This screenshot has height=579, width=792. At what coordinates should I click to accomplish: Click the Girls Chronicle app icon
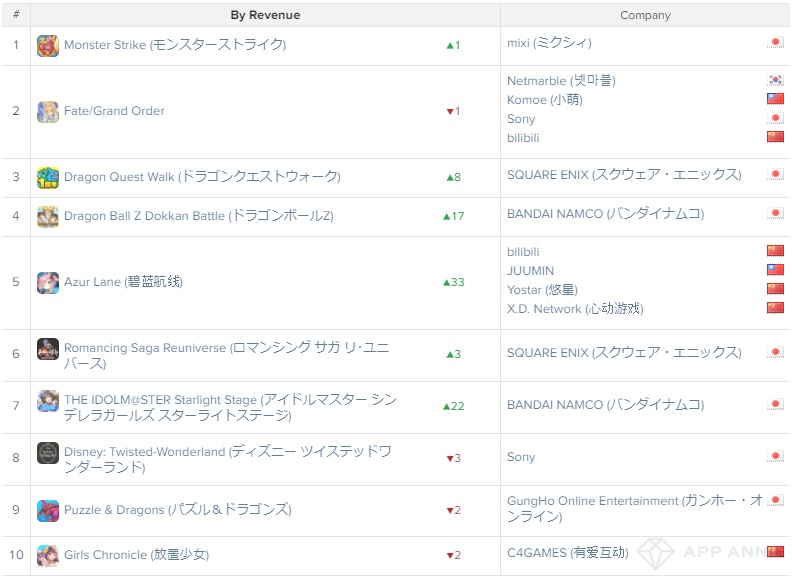coord(47,555)
